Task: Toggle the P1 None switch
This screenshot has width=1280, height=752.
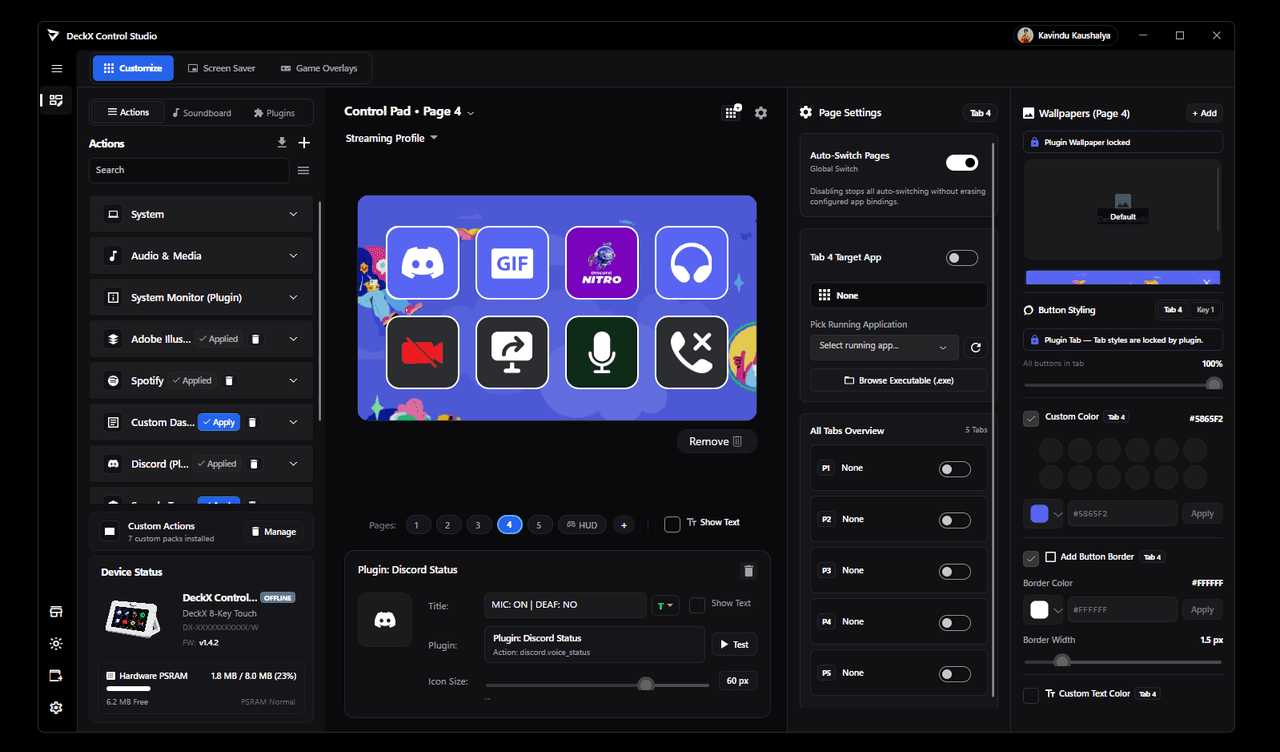Action: (955, 469)
